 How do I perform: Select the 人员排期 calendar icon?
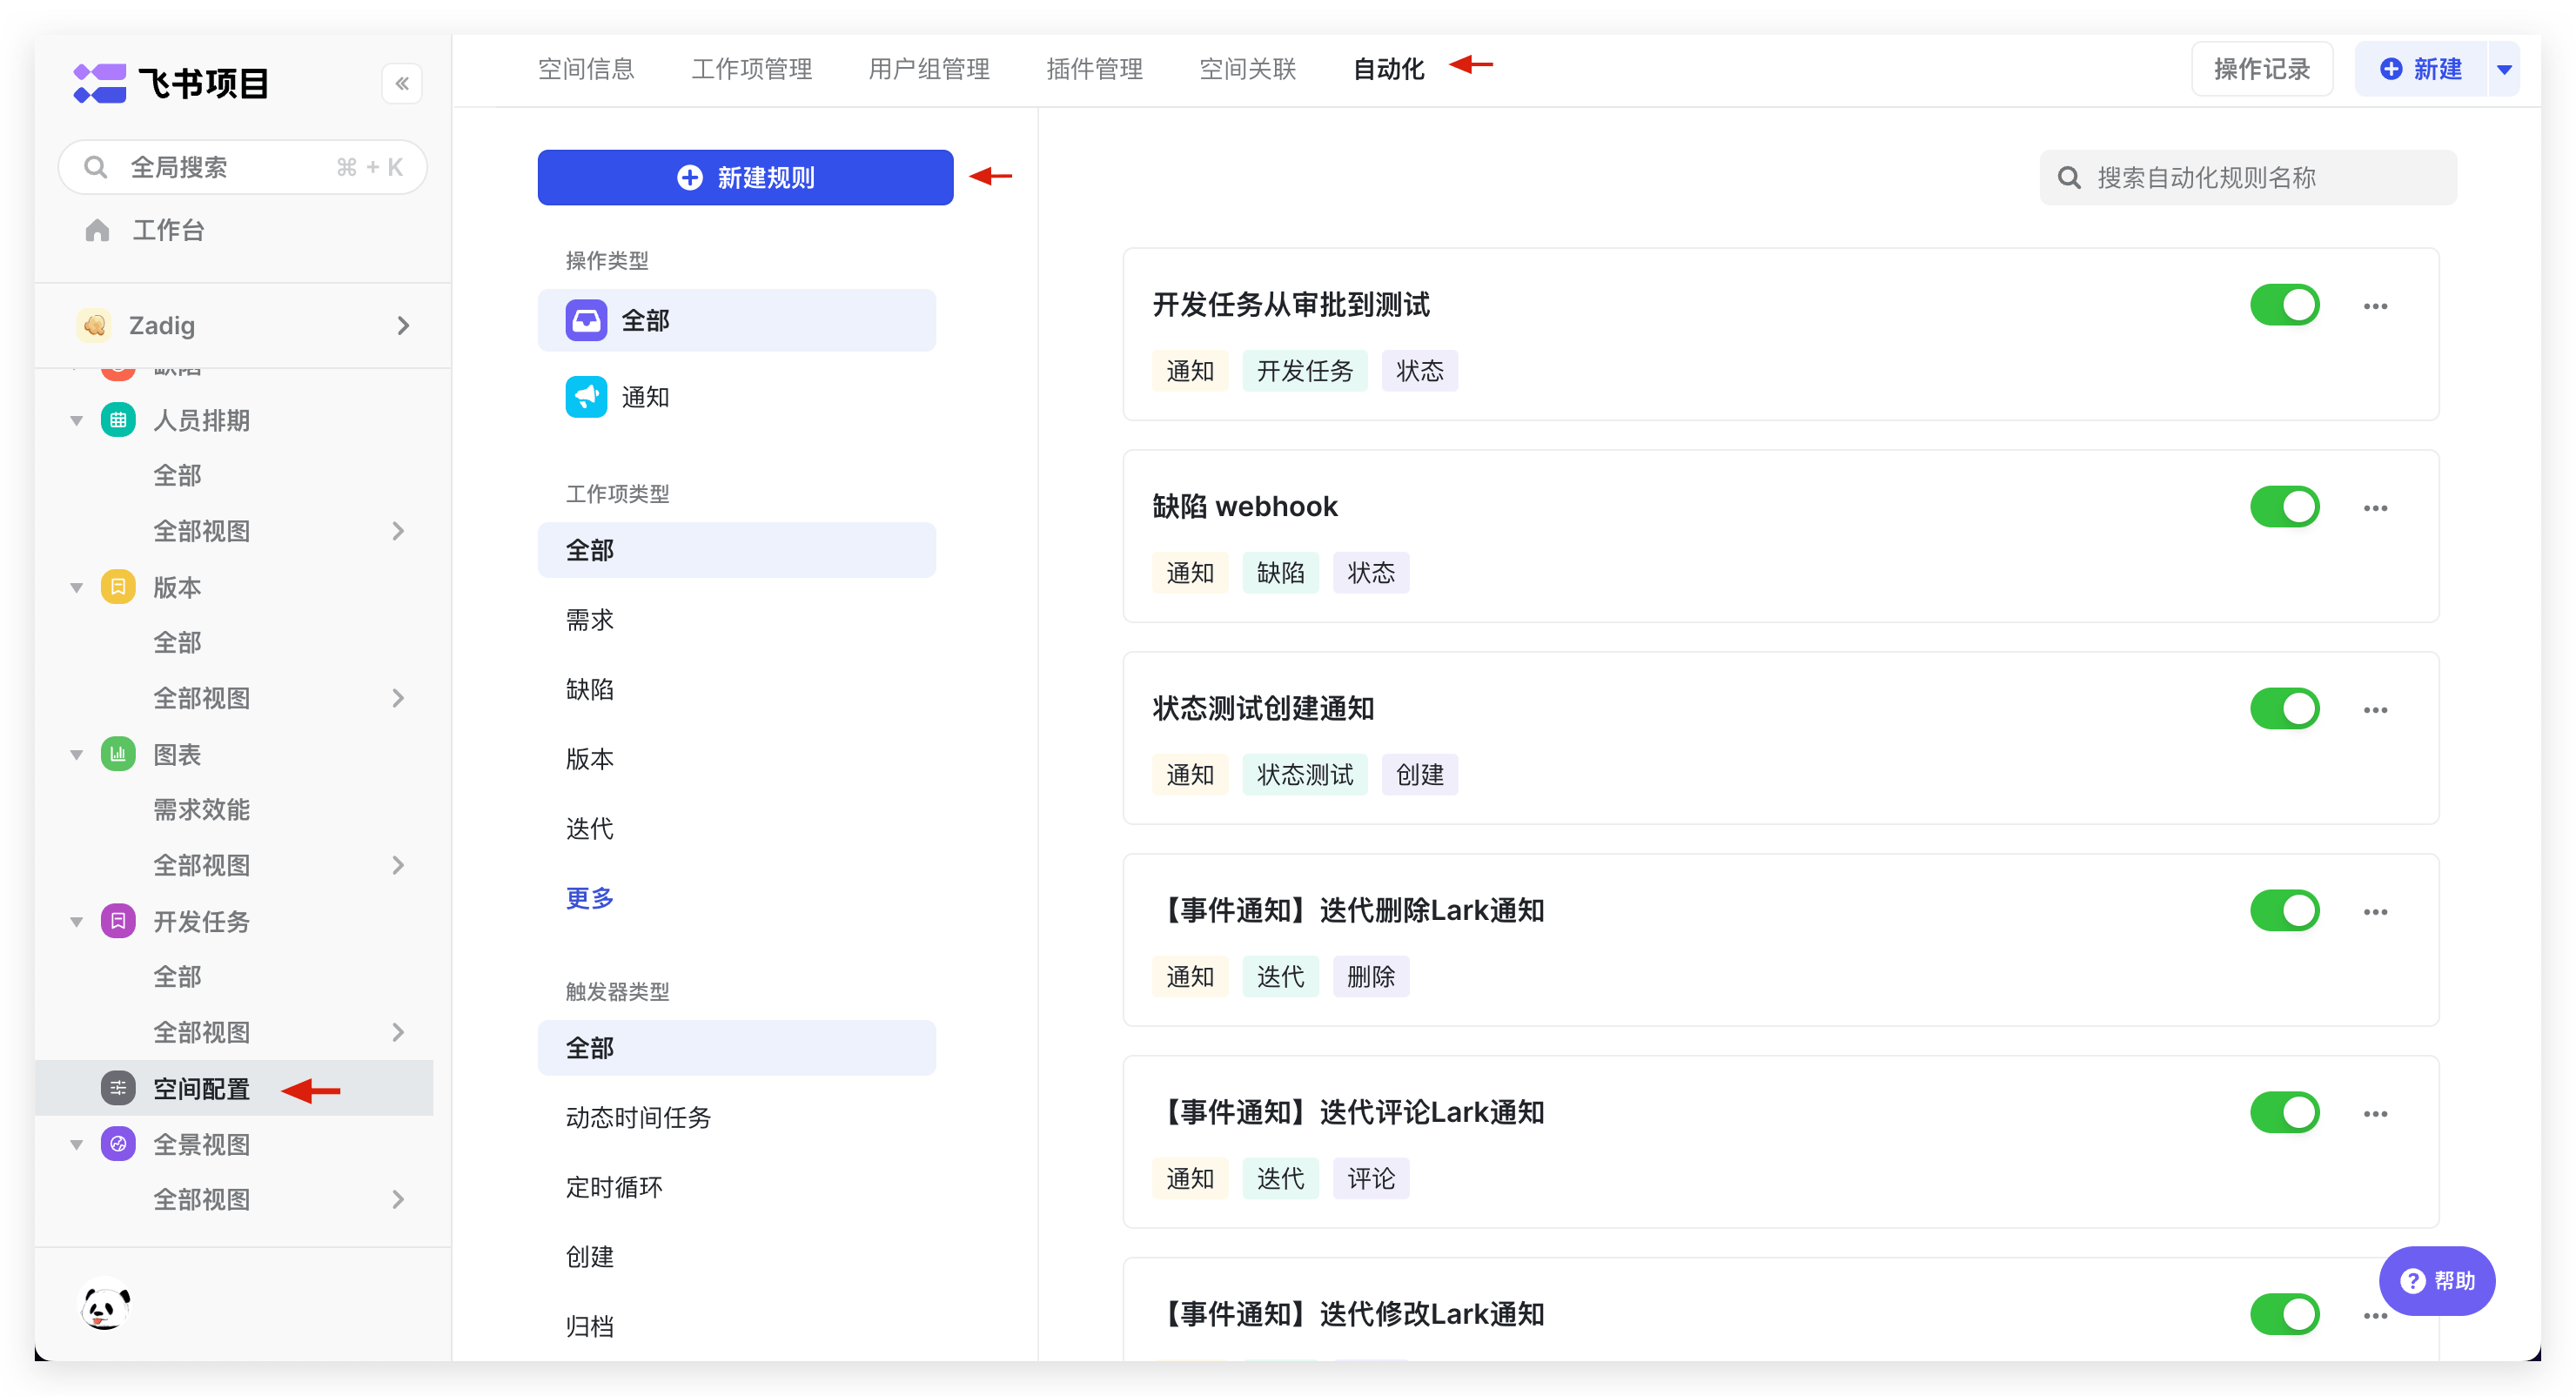tap(118, 419)
